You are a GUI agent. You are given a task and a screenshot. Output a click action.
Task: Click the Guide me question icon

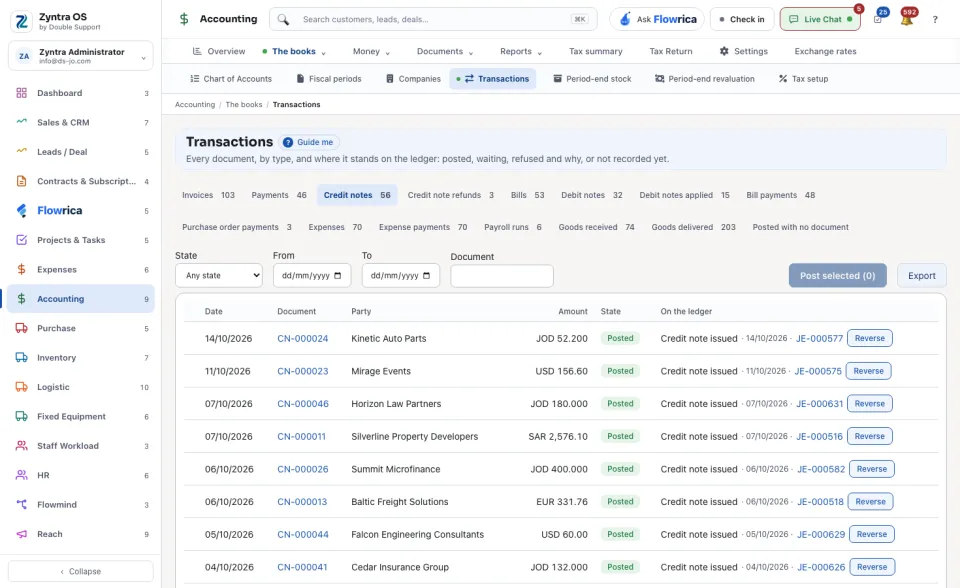pyautogui.click(x=288, y=142)
